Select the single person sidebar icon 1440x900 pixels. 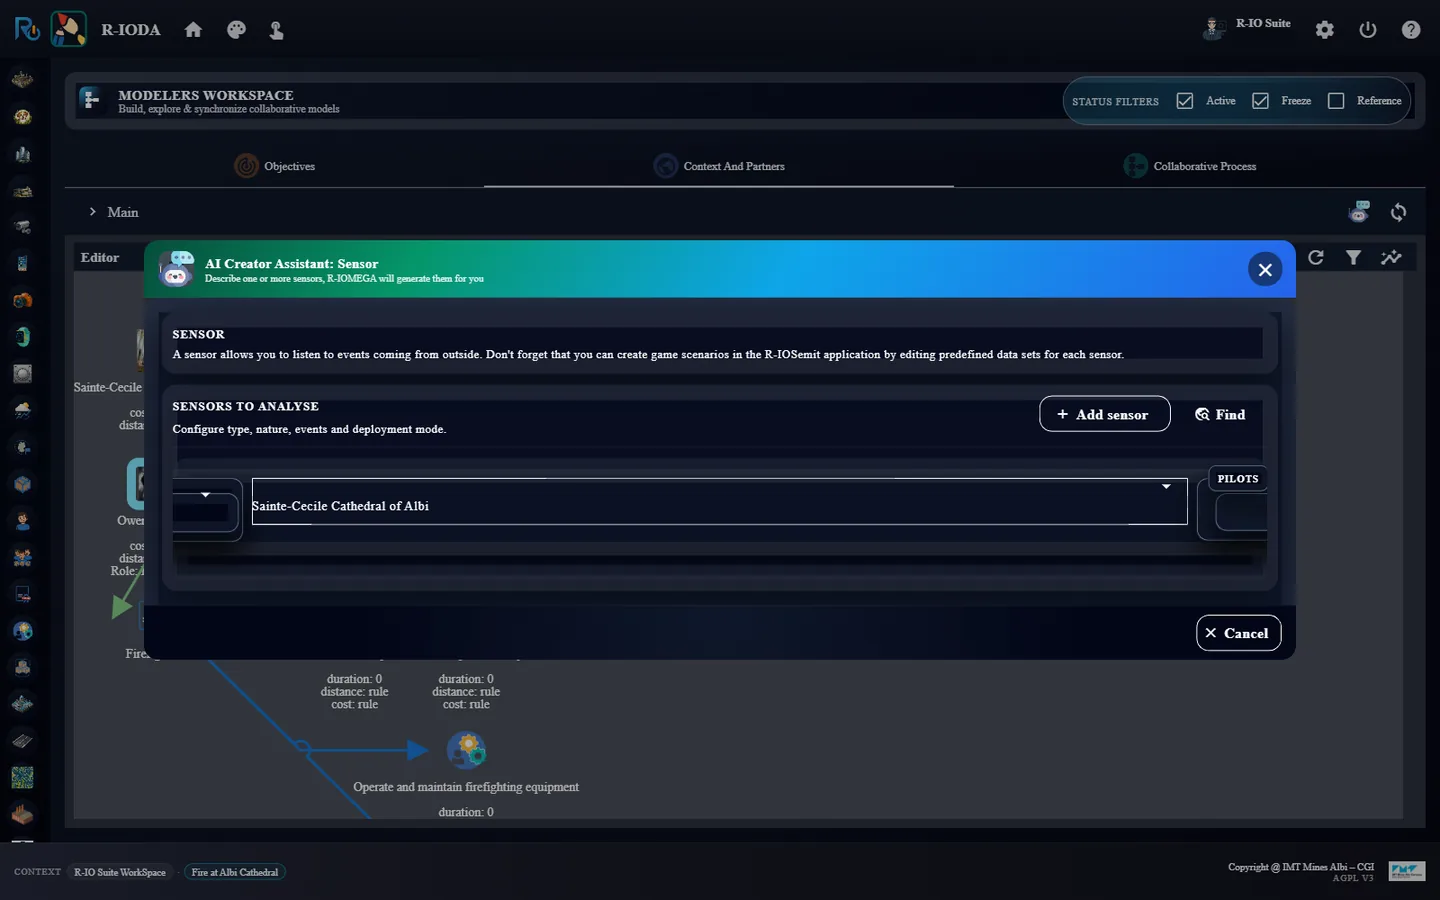click(x=22, y=520)
